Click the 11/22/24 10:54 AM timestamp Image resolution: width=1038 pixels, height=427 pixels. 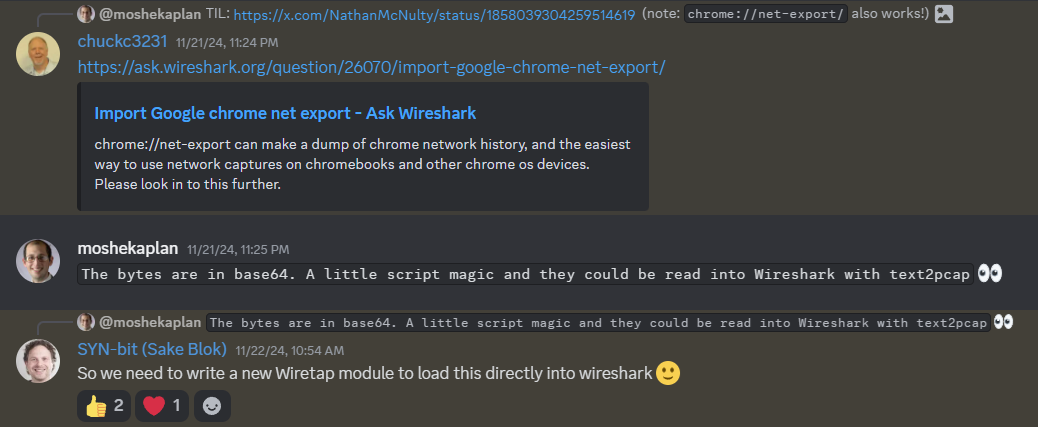(x=290, y=350)
